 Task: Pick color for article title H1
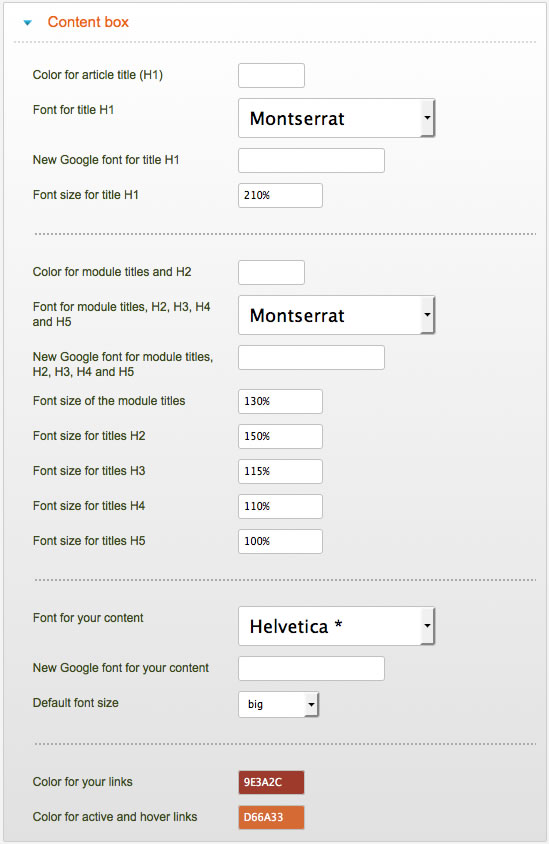pyautogui.click(x=271, y=75)
